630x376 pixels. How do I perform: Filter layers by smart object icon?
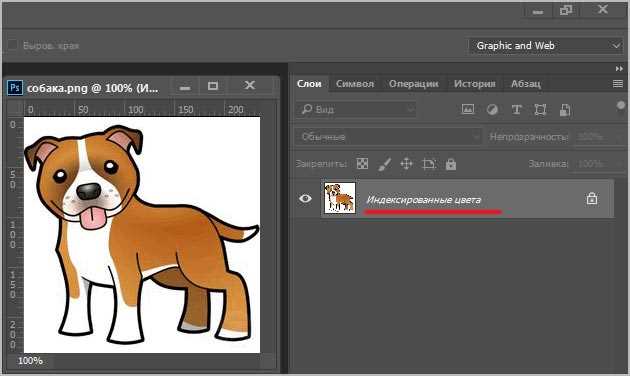(x=565, y=110)
